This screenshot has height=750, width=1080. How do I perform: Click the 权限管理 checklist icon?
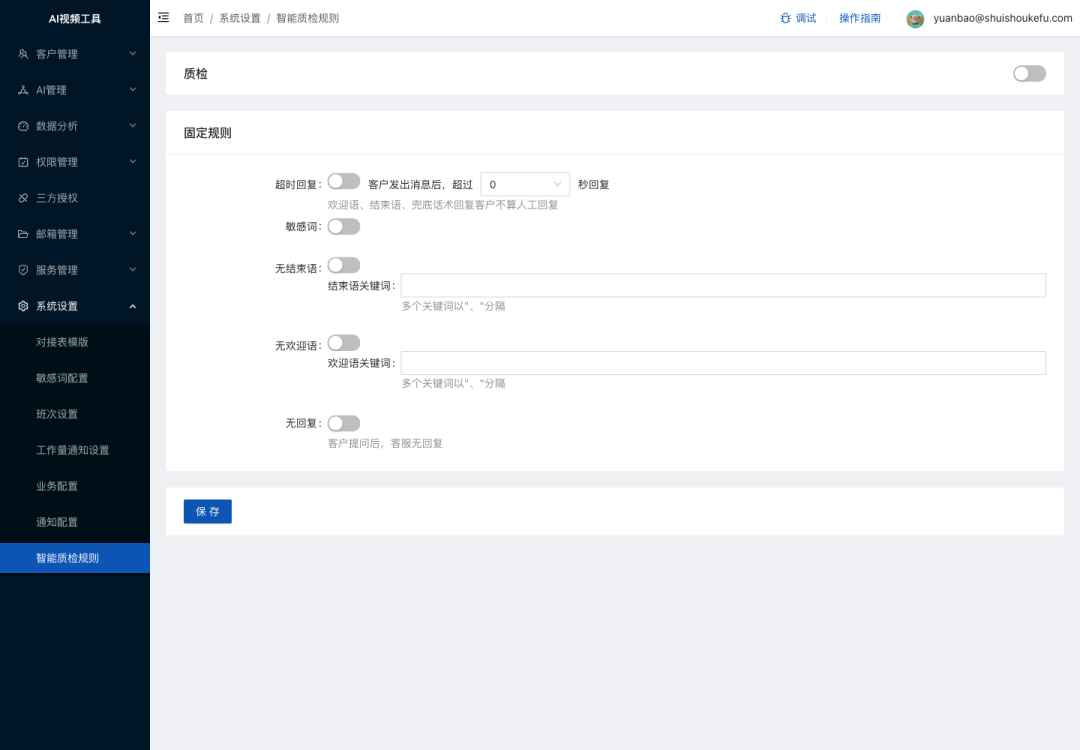[x=23, y=162]
